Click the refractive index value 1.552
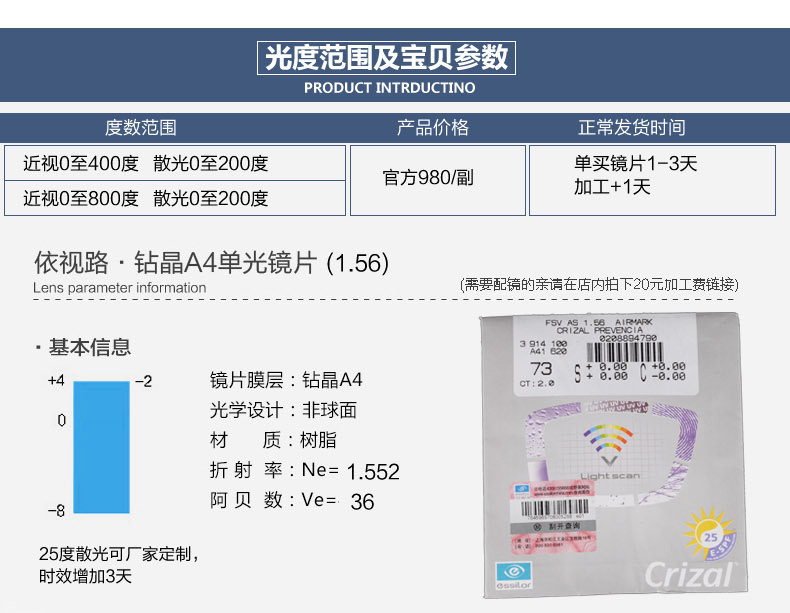The width and height of the screenshot is (790, 613). tap(373, 472)
